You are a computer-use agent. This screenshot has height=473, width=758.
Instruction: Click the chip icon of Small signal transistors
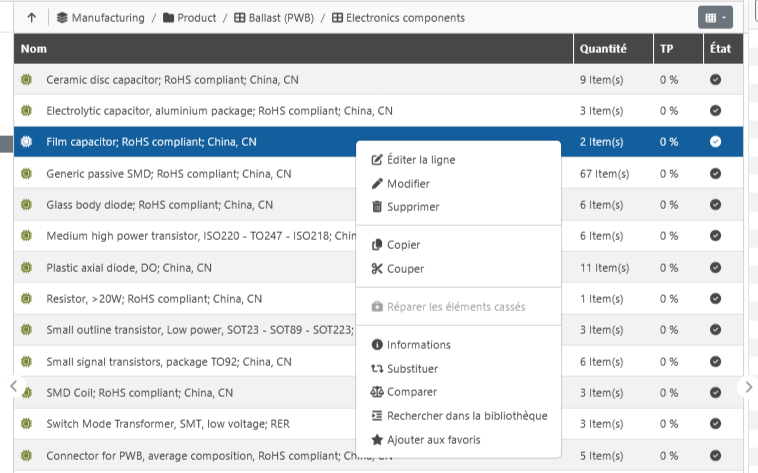(x=27, y=361)
